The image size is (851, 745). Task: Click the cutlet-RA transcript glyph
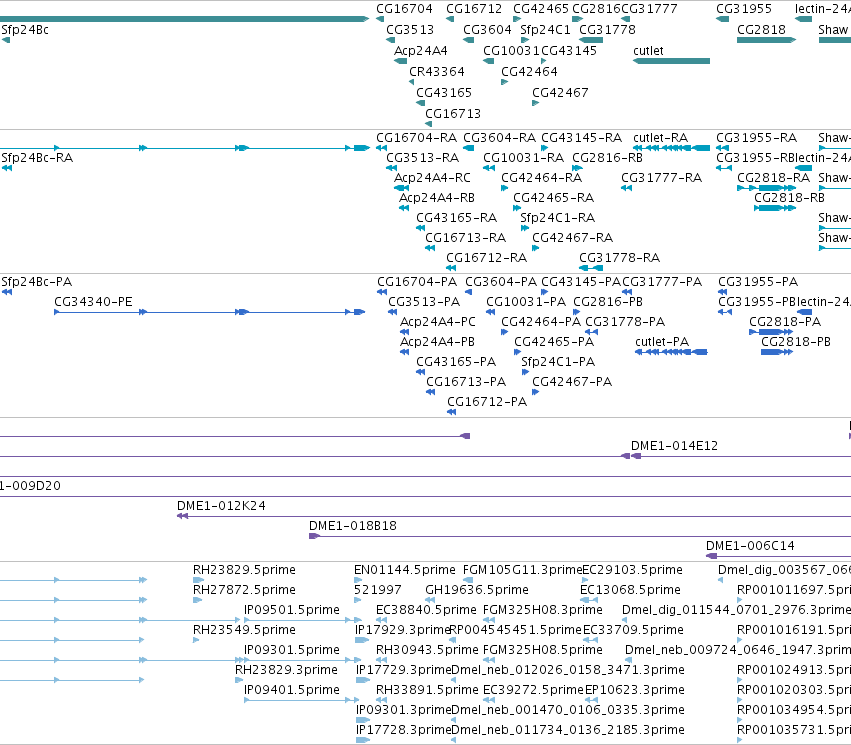pos(671,148)
